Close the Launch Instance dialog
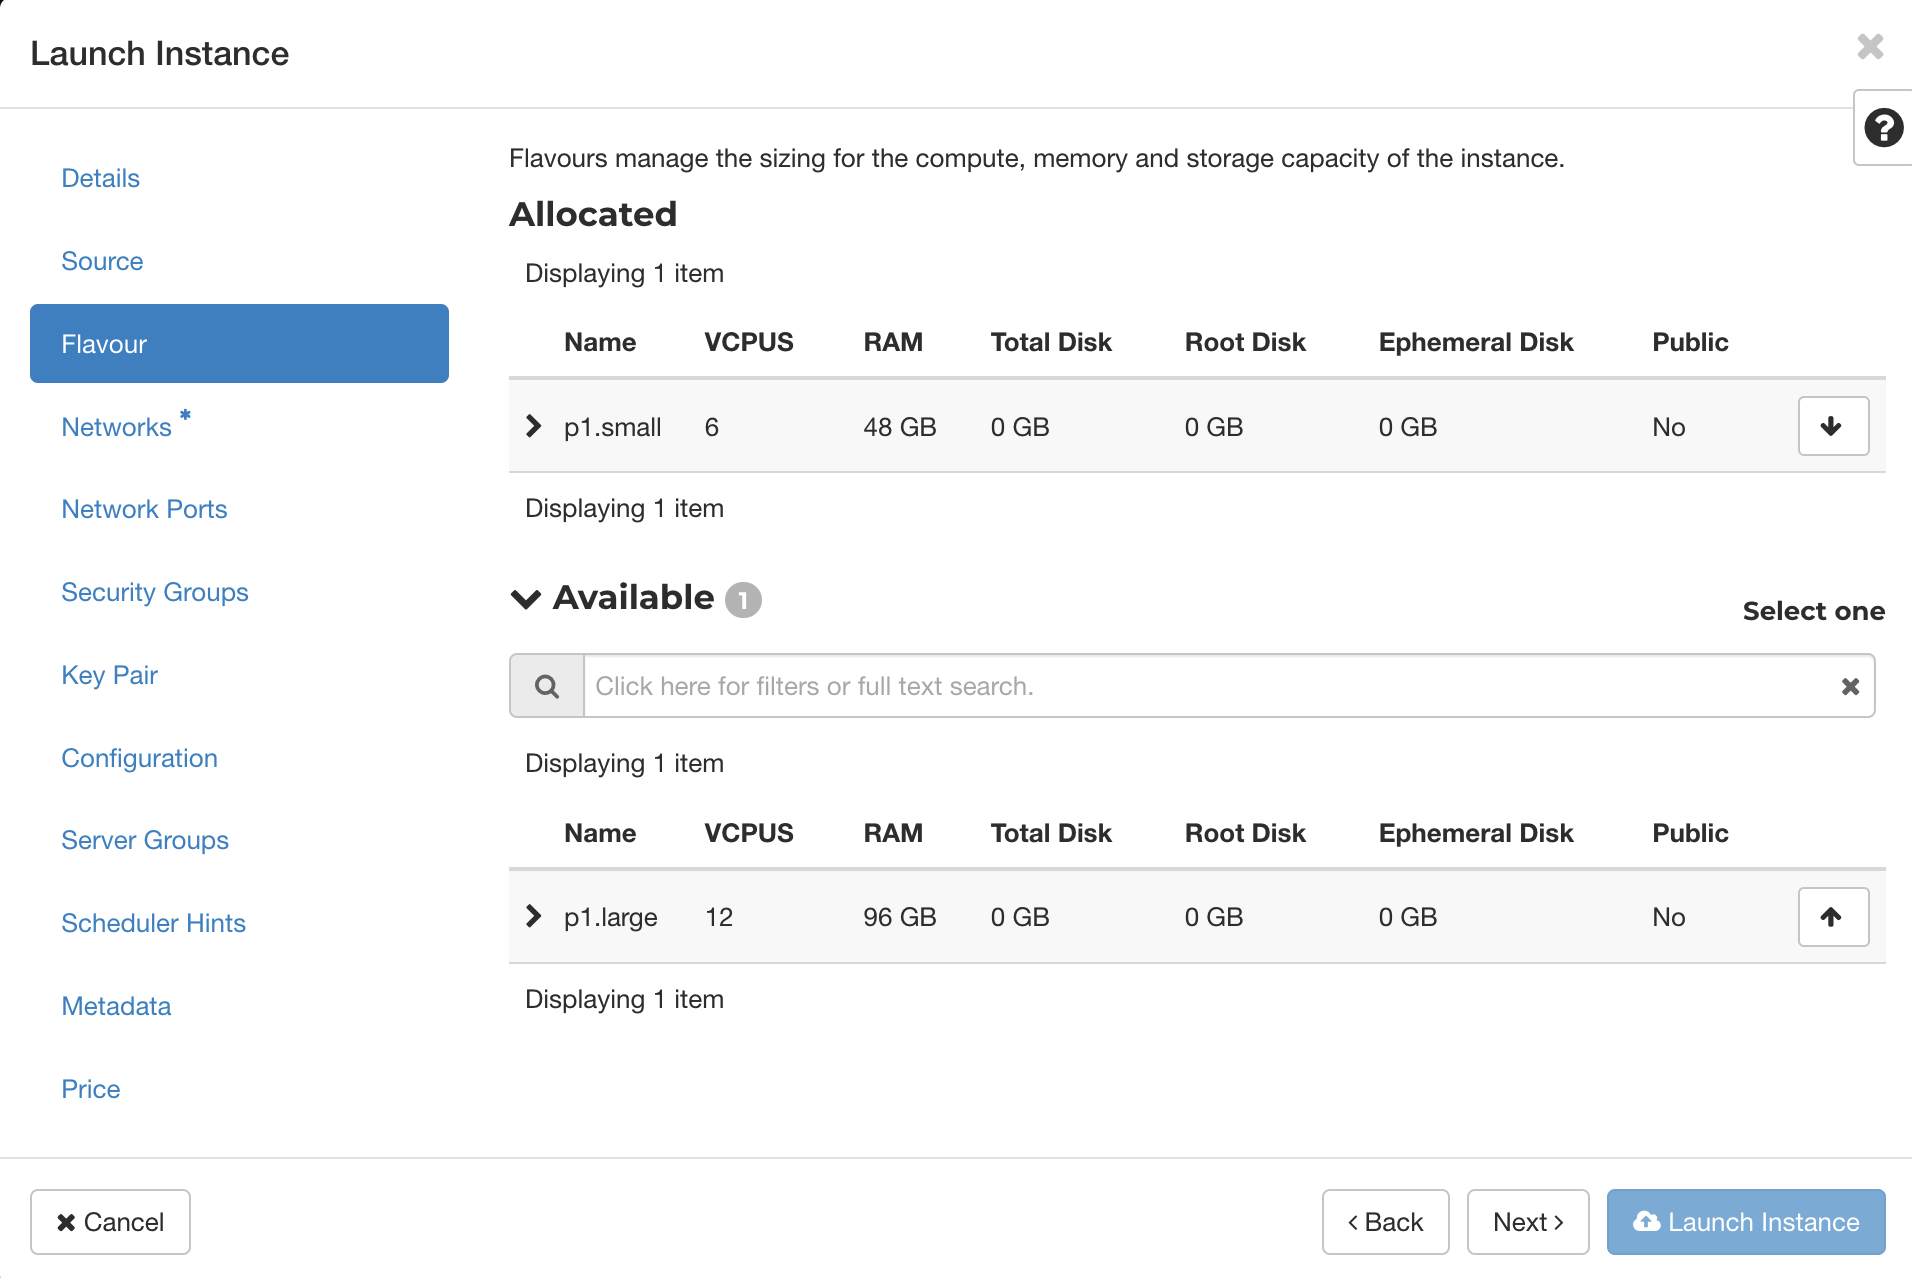The image size is (1912, 1278). (1869, 47)
